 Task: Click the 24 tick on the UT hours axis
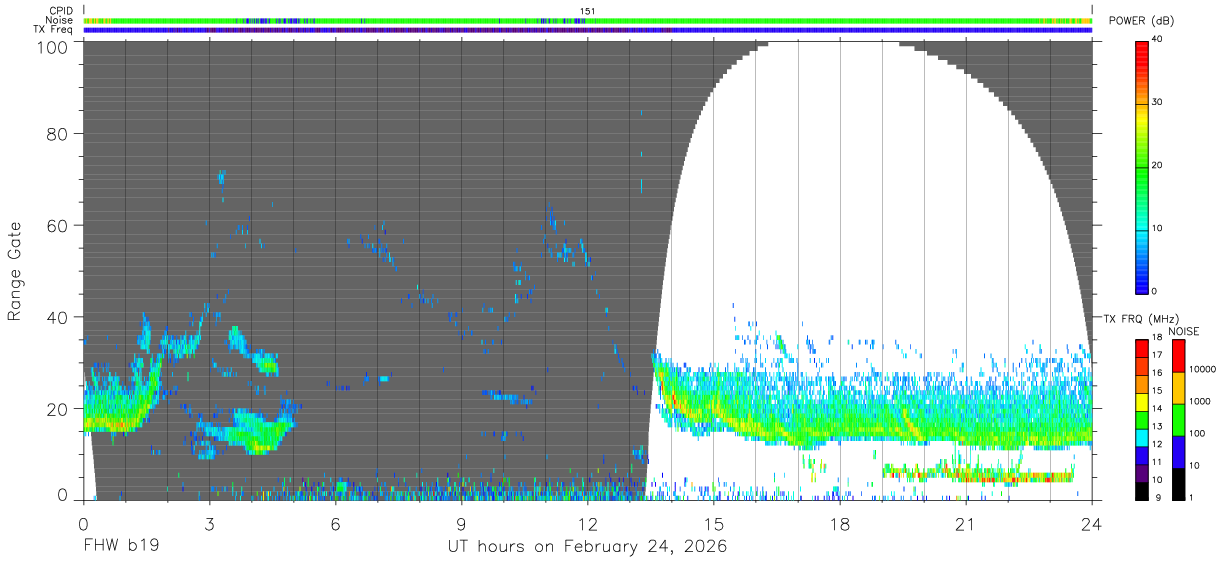point(1092,524)
